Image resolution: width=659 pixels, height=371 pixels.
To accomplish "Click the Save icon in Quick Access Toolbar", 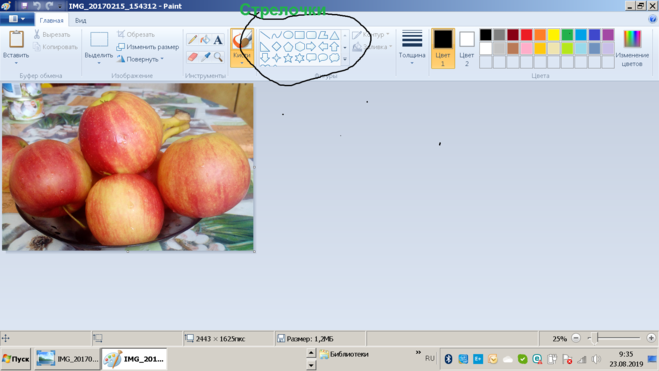I will 24,6.
